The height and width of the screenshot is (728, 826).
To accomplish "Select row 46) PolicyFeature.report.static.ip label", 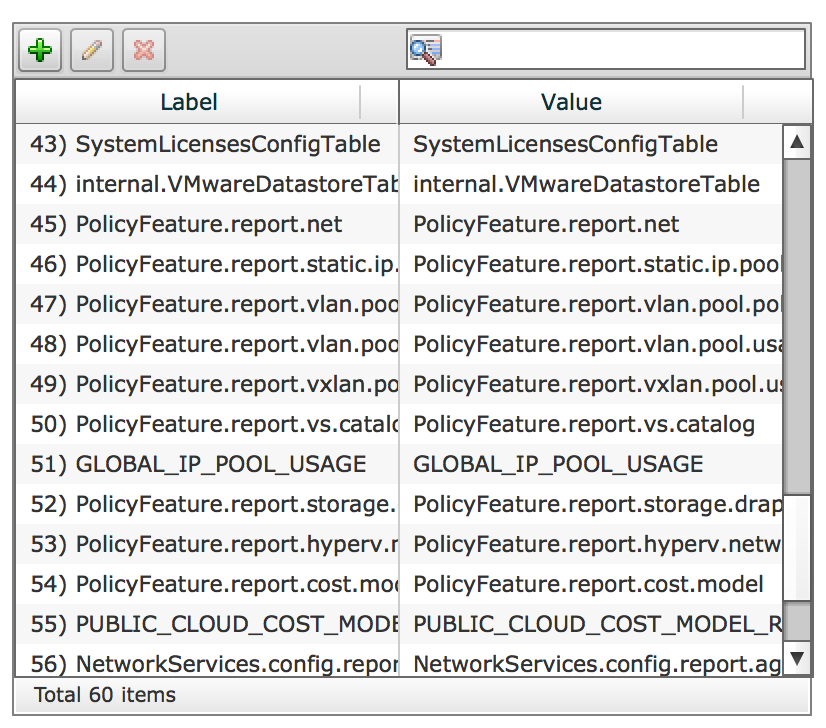I will [206, 264].
